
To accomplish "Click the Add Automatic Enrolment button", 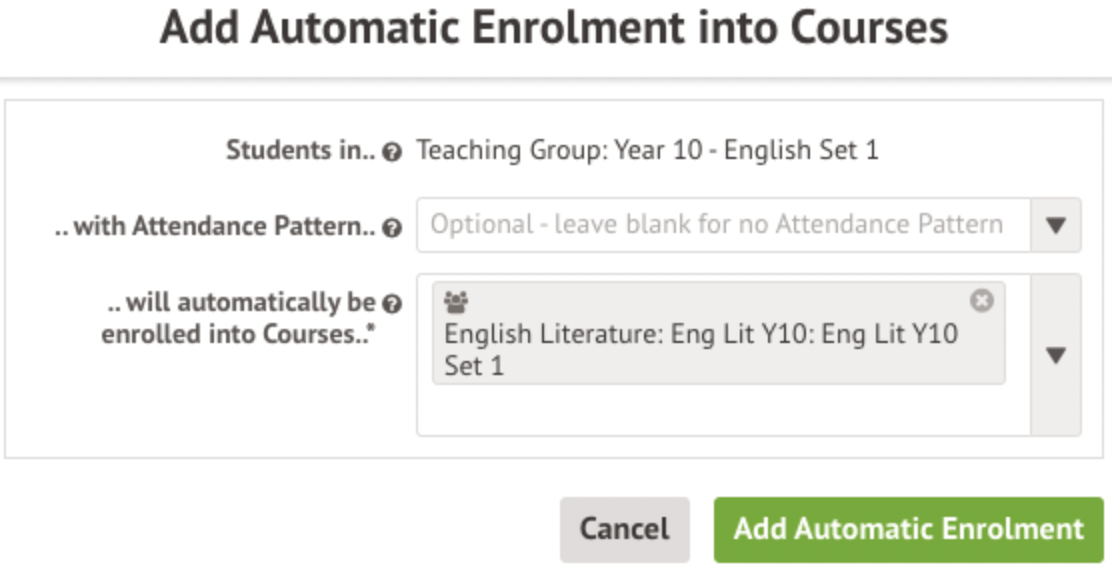I will (x=908, y=528).
